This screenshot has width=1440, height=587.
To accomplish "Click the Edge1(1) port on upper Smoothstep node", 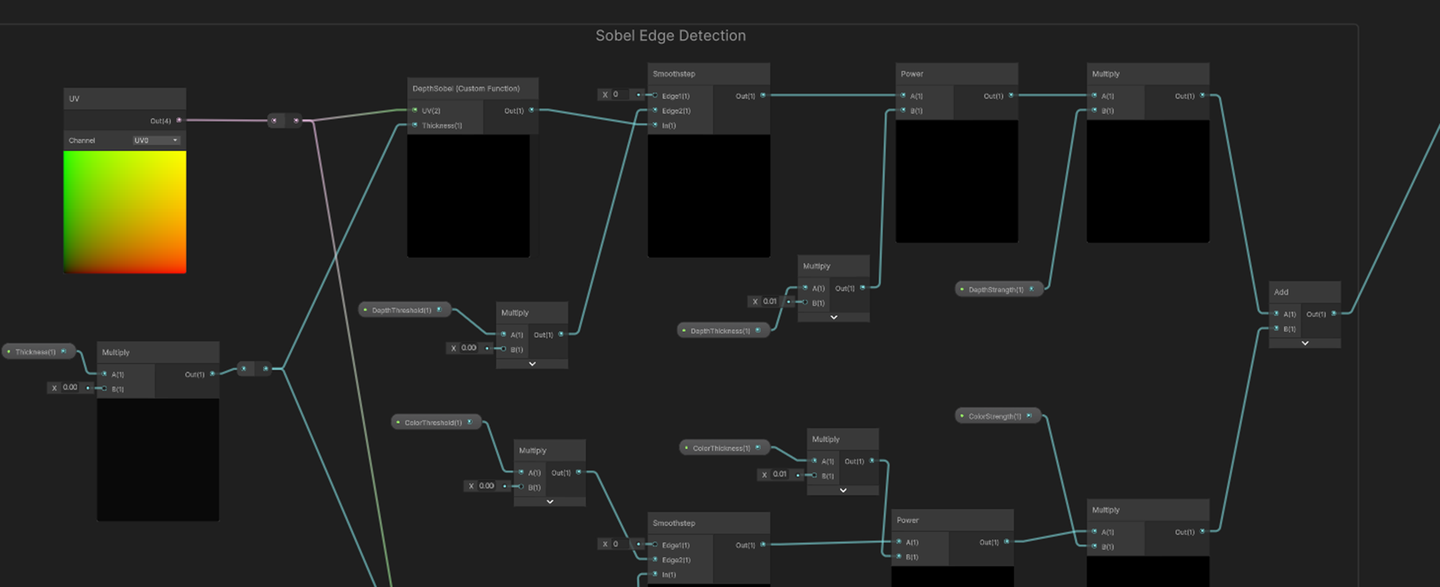I will pyautogui.click(x=653, y=96).
